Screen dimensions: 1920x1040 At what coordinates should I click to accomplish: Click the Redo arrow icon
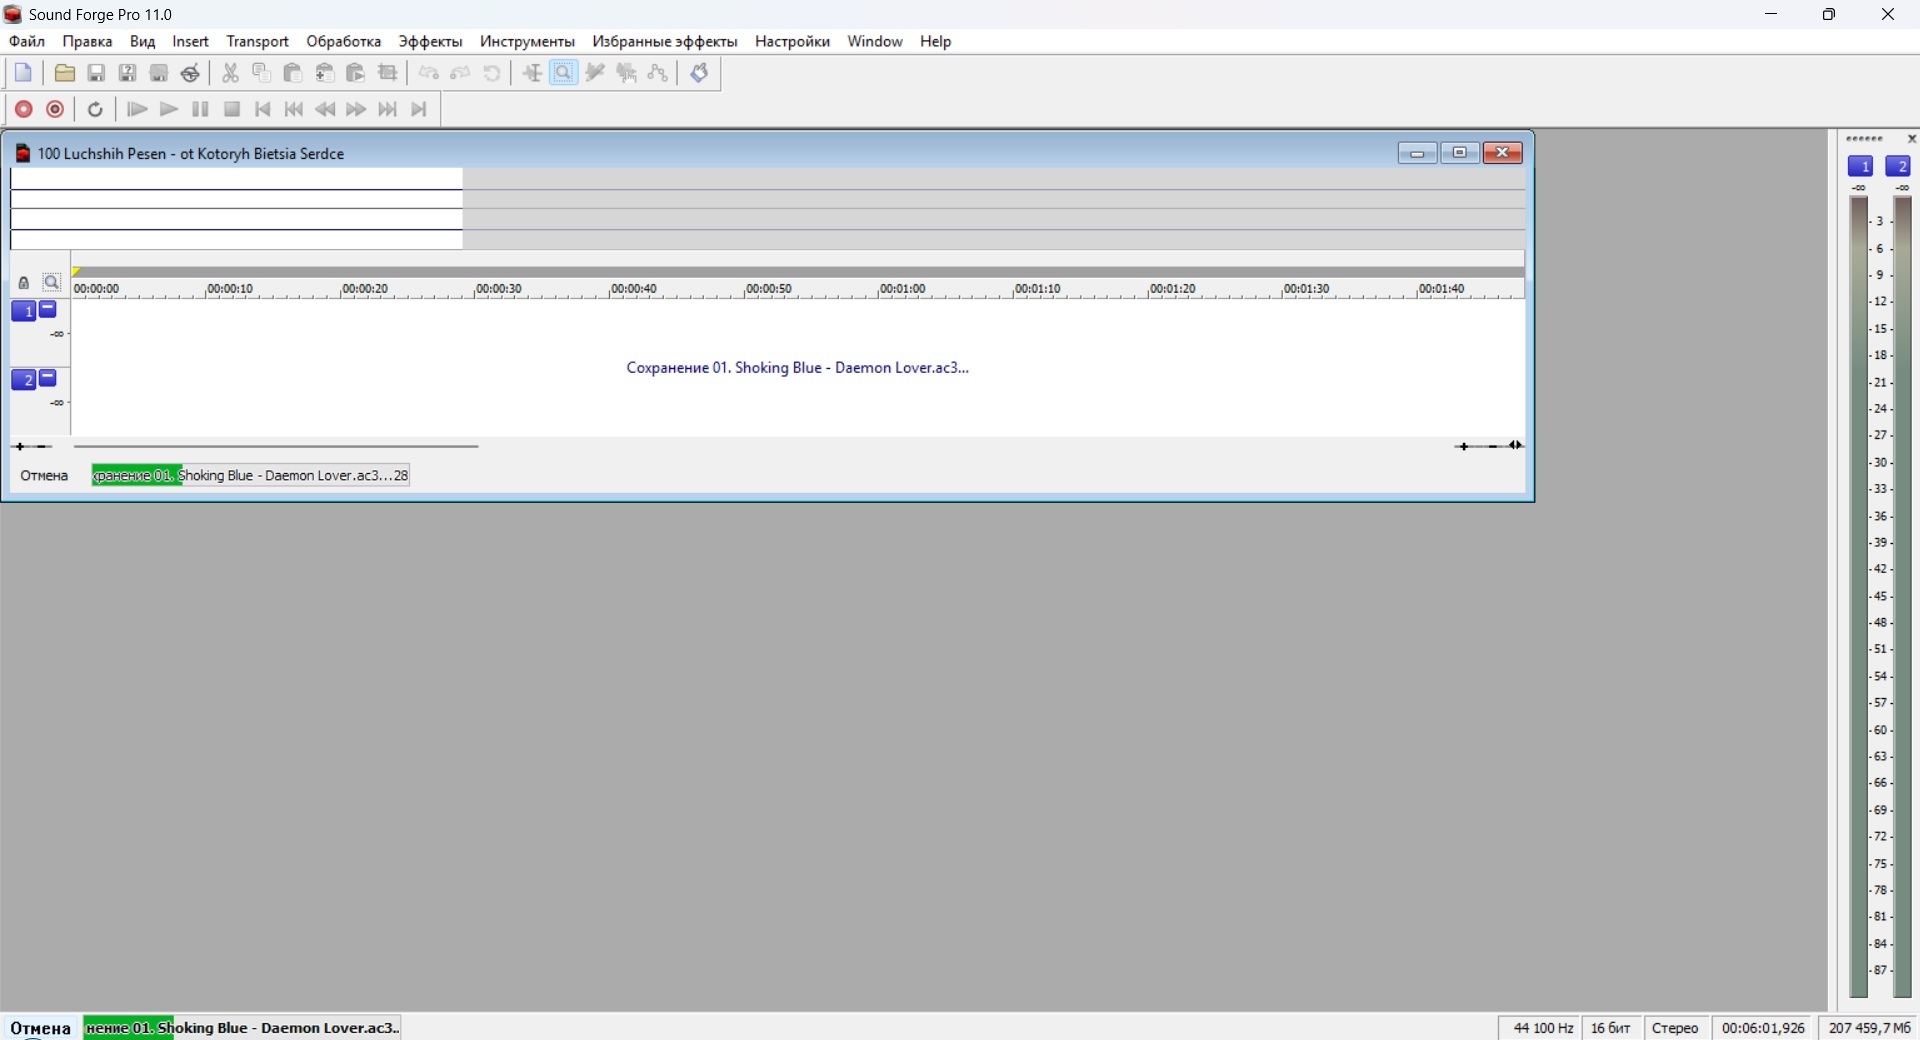coord(461,73)
